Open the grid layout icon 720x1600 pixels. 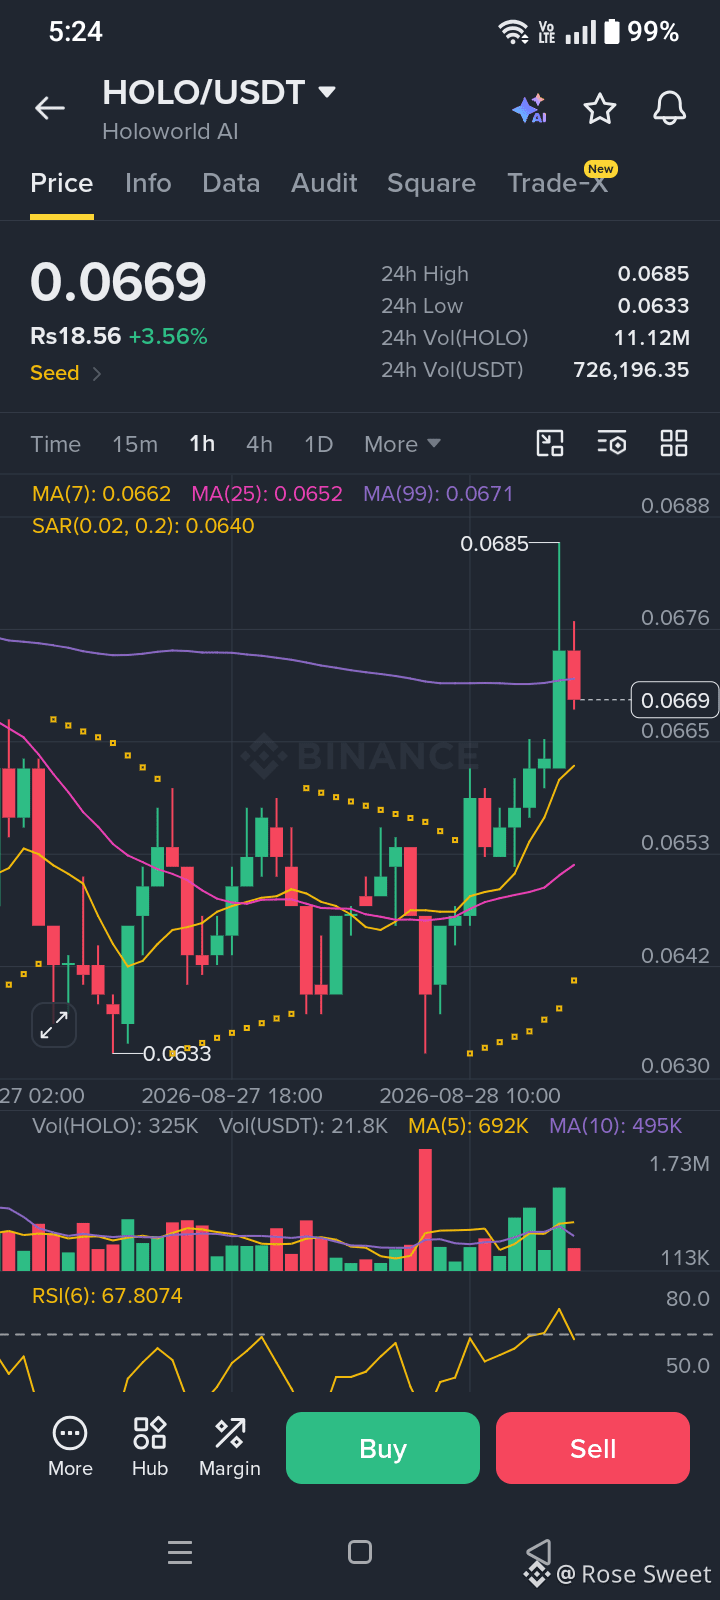pos(674,443)
